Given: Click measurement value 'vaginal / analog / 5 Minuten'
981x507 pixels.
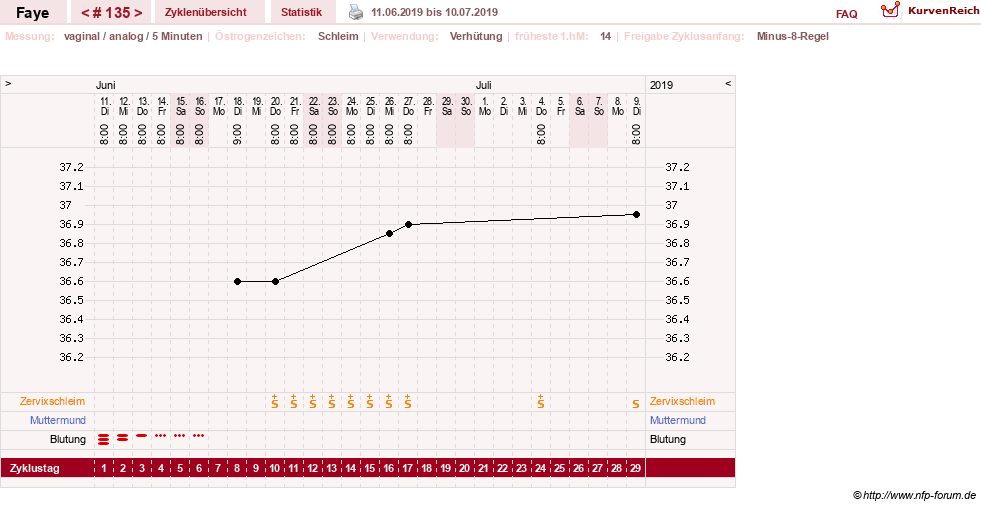Looking at the screenshot, I should tap(133, 36).
